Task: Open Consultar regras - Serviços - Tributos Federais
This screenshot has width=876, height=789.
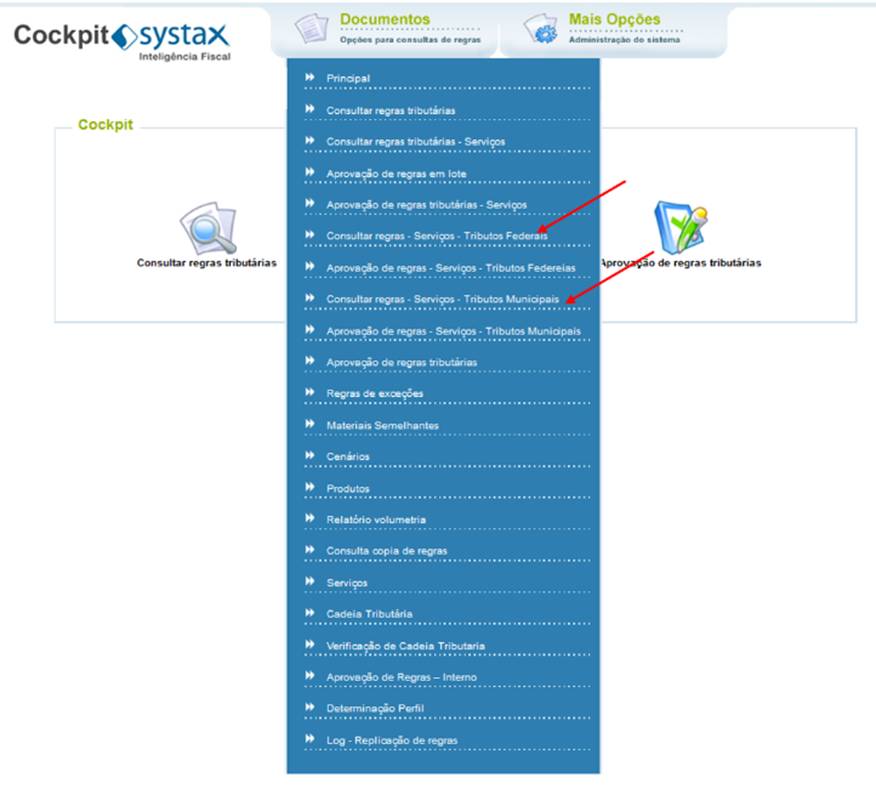Action: coord(437,236)
